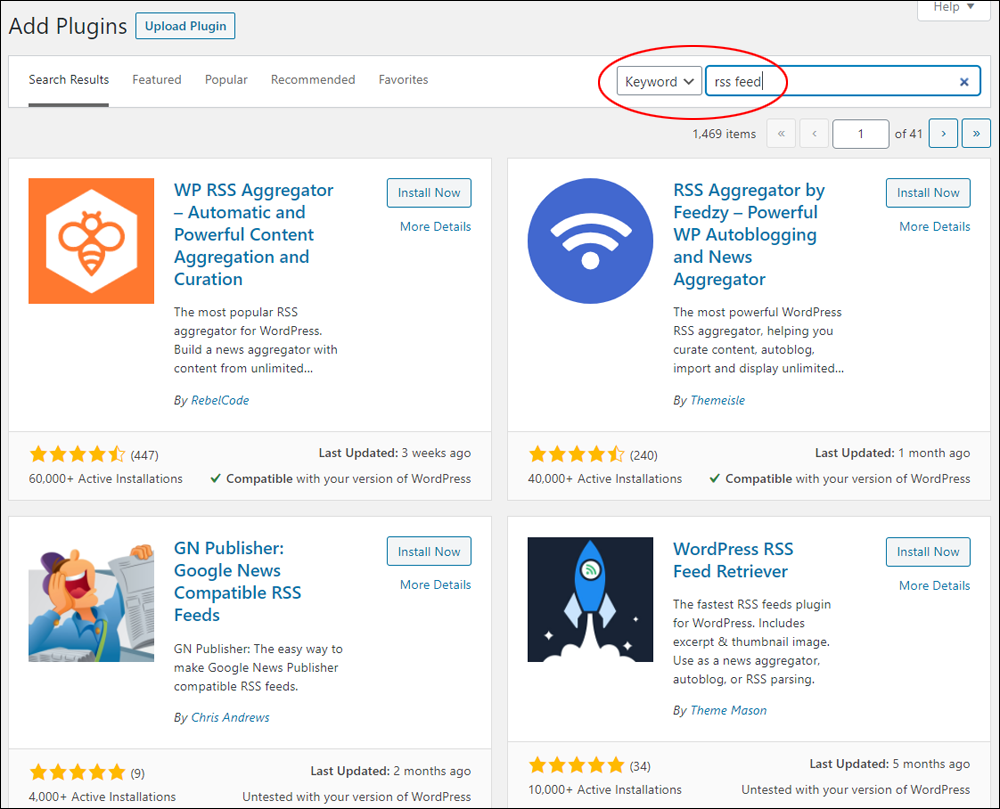Click the current page number field
1000x809 pixels.
pyautogui.click(x=860, y=134)
